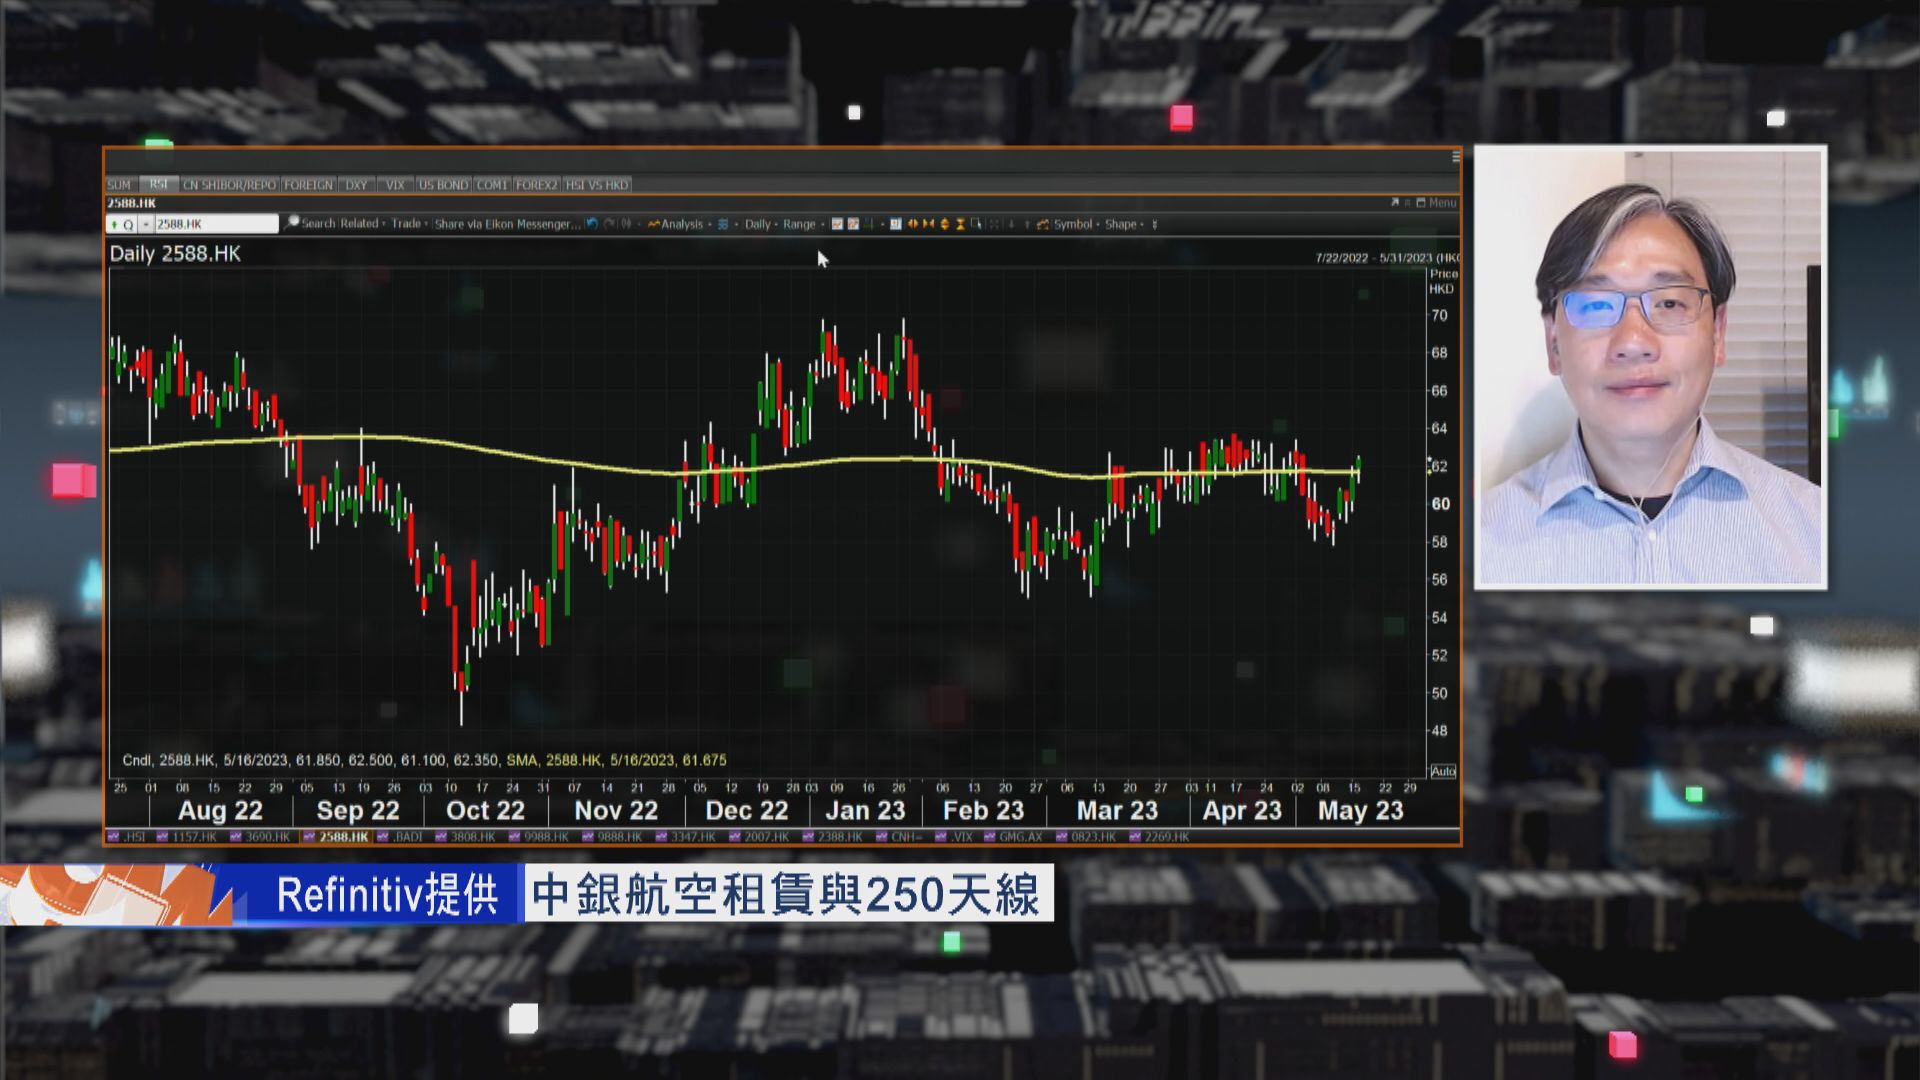Image resolution: width=1920 pixels, height=1080 pixels.
Task: Click the zoom interval hourglass icon
Action: point(960,224)
